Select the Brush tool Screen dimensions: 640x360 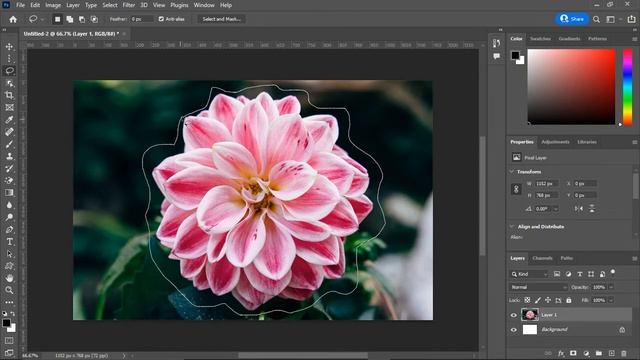click(x=9, y=144)
